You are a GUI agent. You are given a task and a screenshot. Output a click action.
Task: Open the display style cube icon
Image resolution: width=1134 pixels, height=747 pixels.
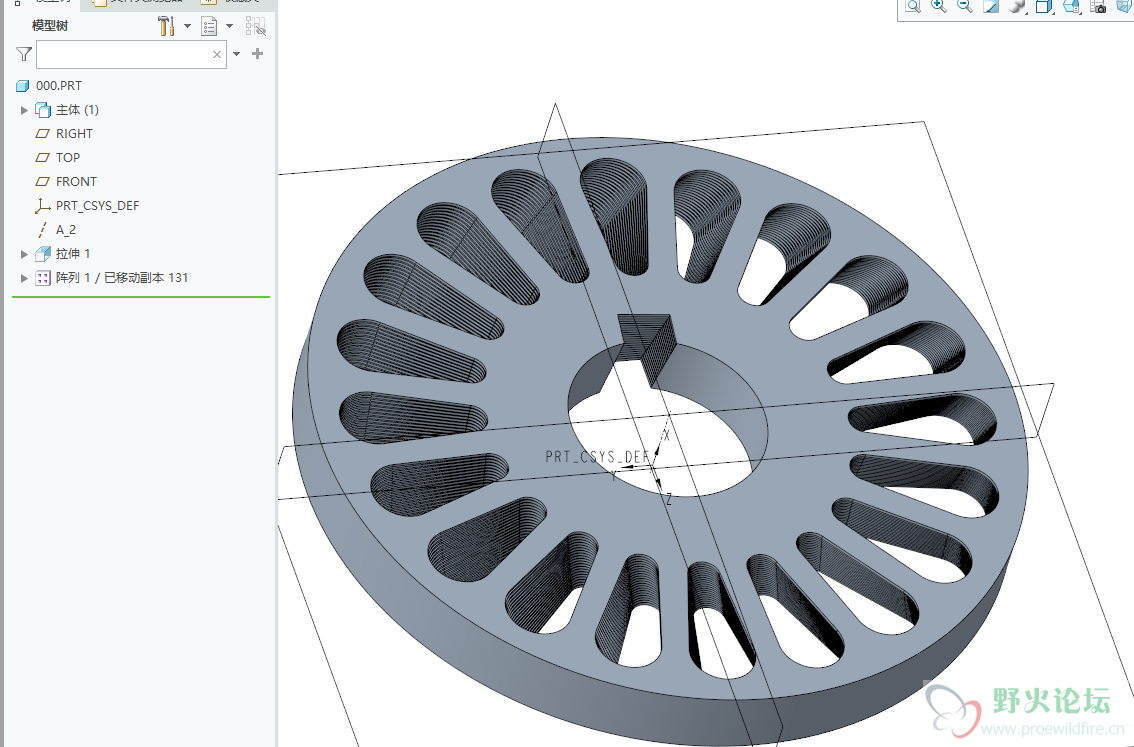point(1044,7)
